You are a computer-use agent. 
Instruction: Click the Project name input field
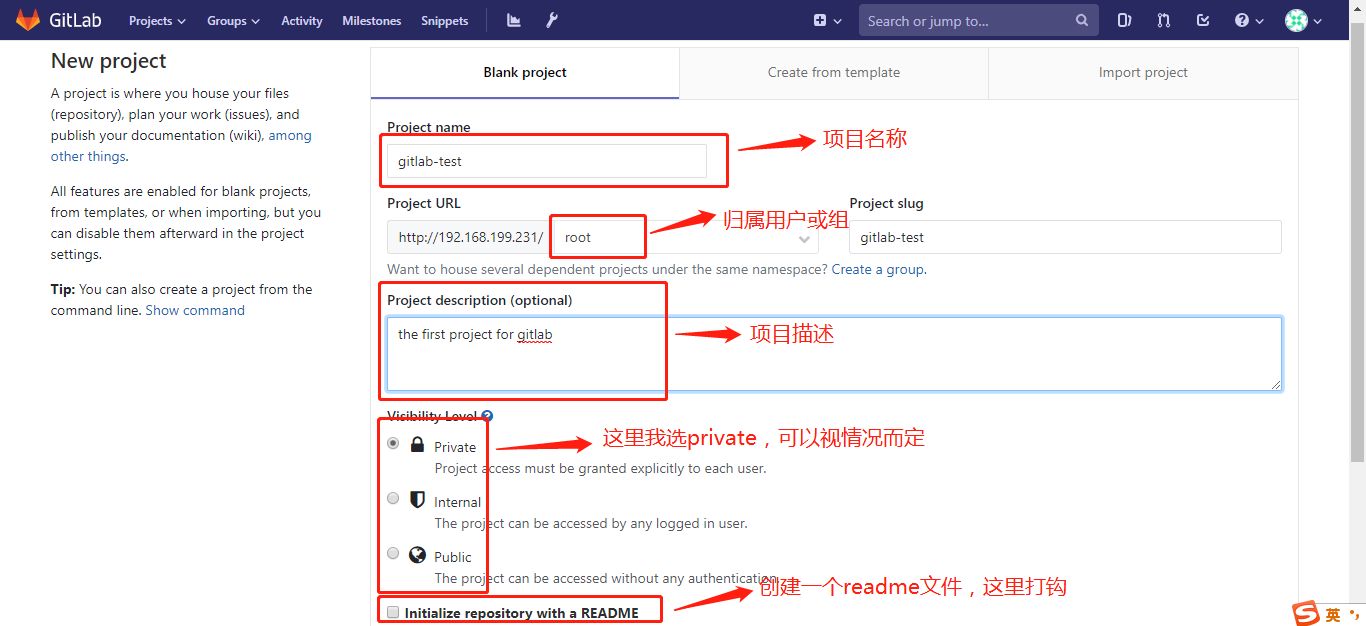coord(547,161)
